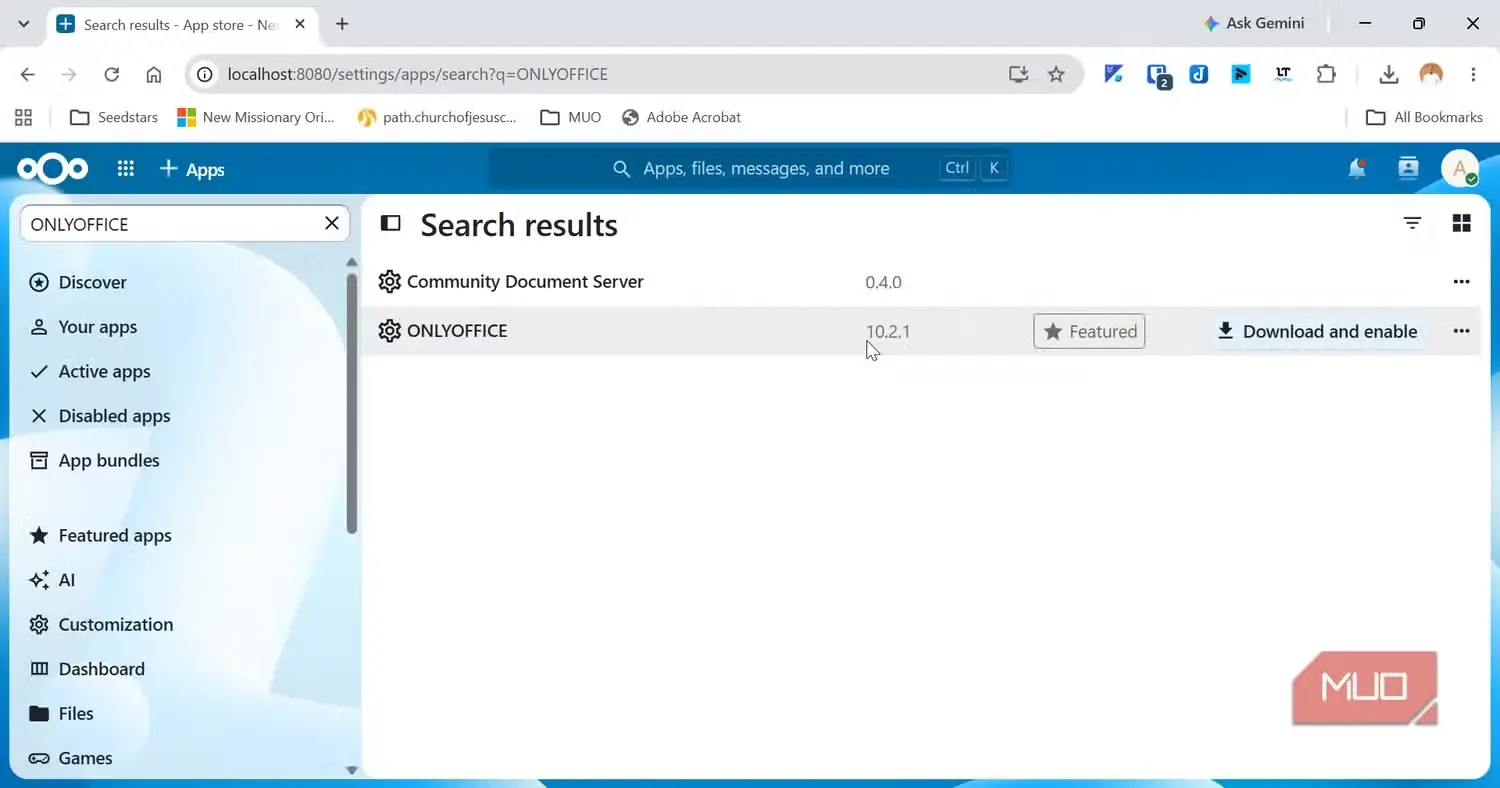Reload the browser page
Image resolution: width=1500 pixels, height=788 pixels.
112,74
